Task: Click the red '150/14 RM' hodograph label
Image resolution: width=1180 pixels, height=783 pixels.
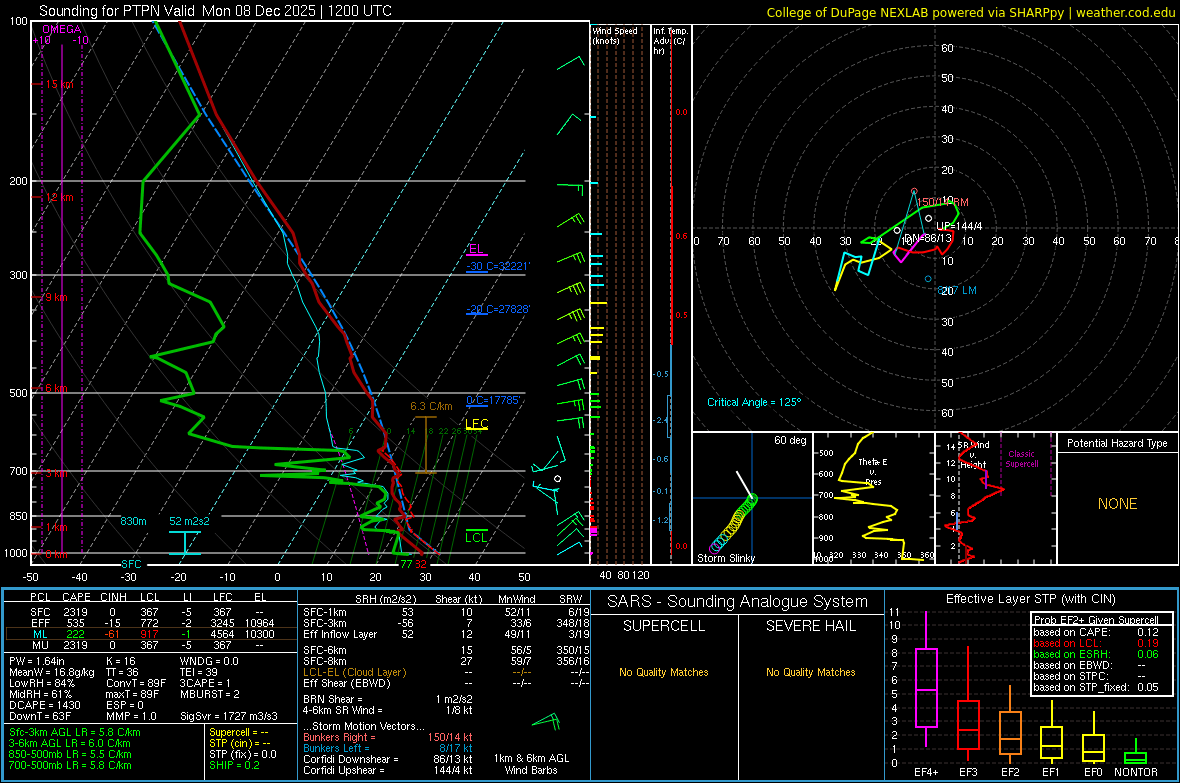Action: 942,203
